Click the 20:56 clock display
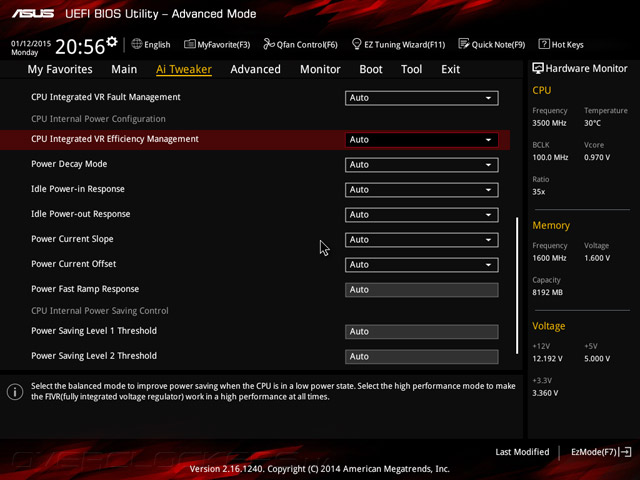 [x=80, y=47]
